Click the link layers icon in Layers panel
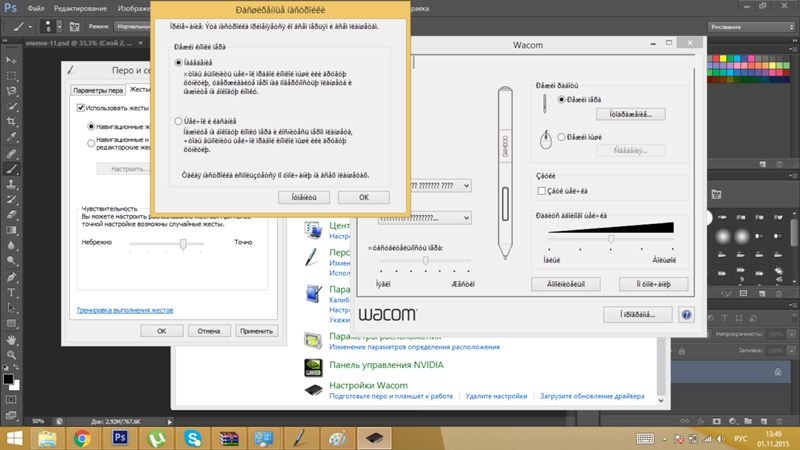Image resolution: width=800 pixels, height=450 pixels. coord(685,421)
